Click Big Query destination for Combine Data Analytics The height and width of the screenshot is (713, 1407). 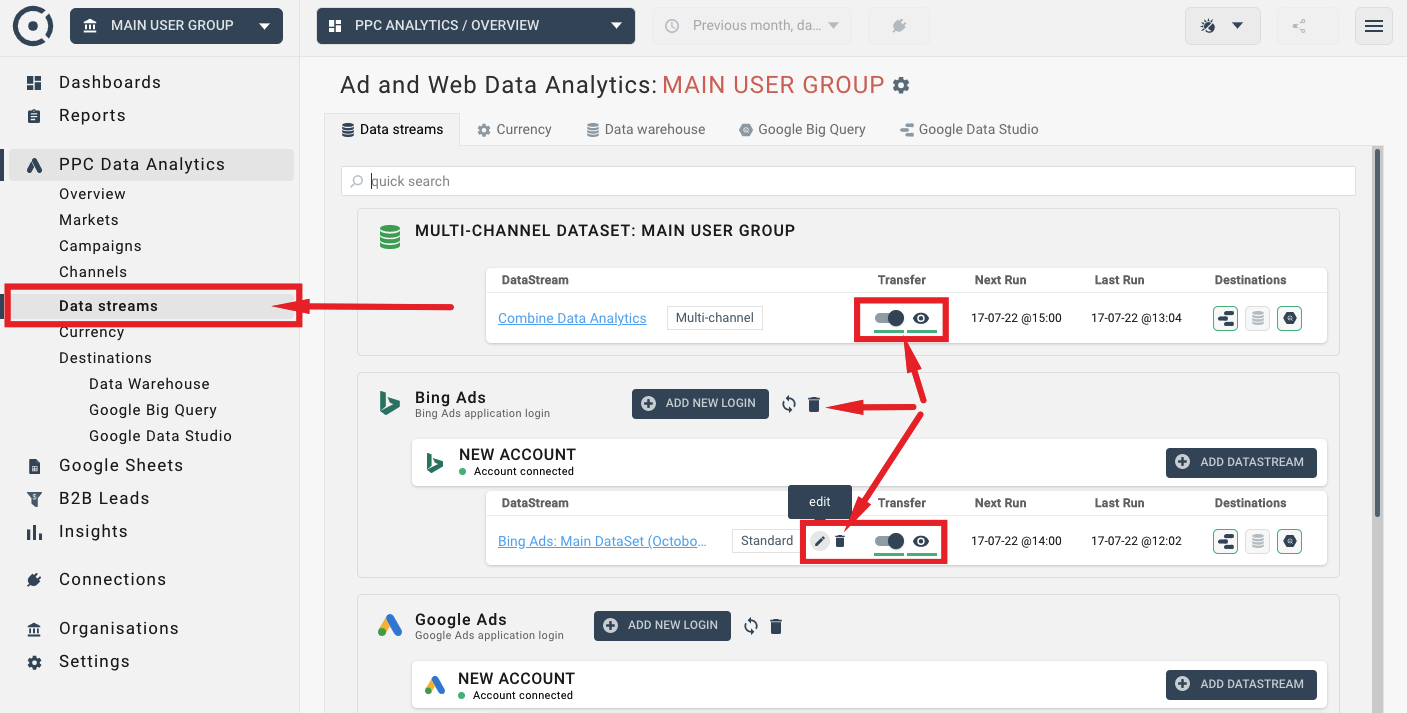tap(1290, 319)
